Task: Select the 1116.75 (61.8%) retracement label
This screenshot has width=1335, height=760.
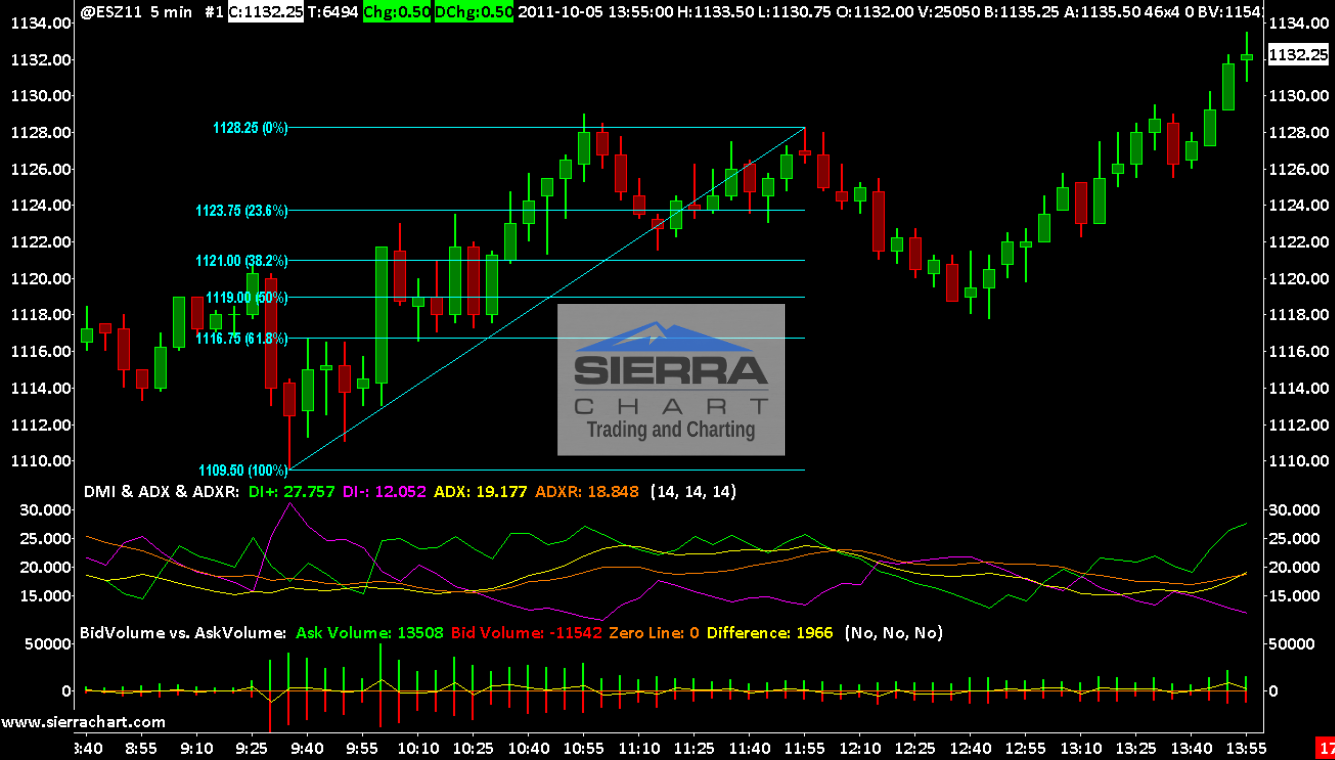Action: (x=242, y=339)
